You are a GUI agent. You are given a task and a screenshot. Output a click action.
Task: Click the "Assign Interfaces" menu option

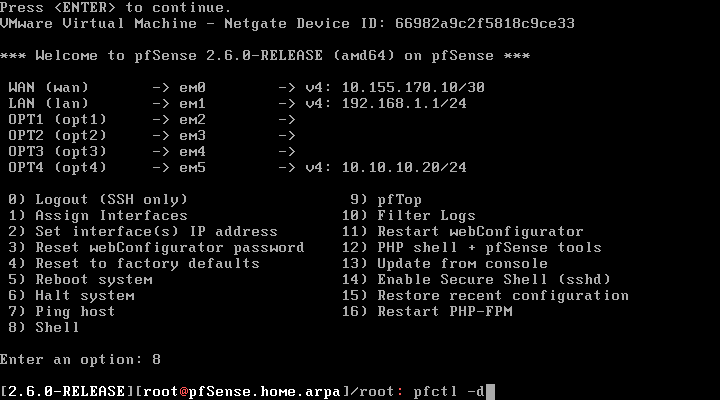click(110, 215)
